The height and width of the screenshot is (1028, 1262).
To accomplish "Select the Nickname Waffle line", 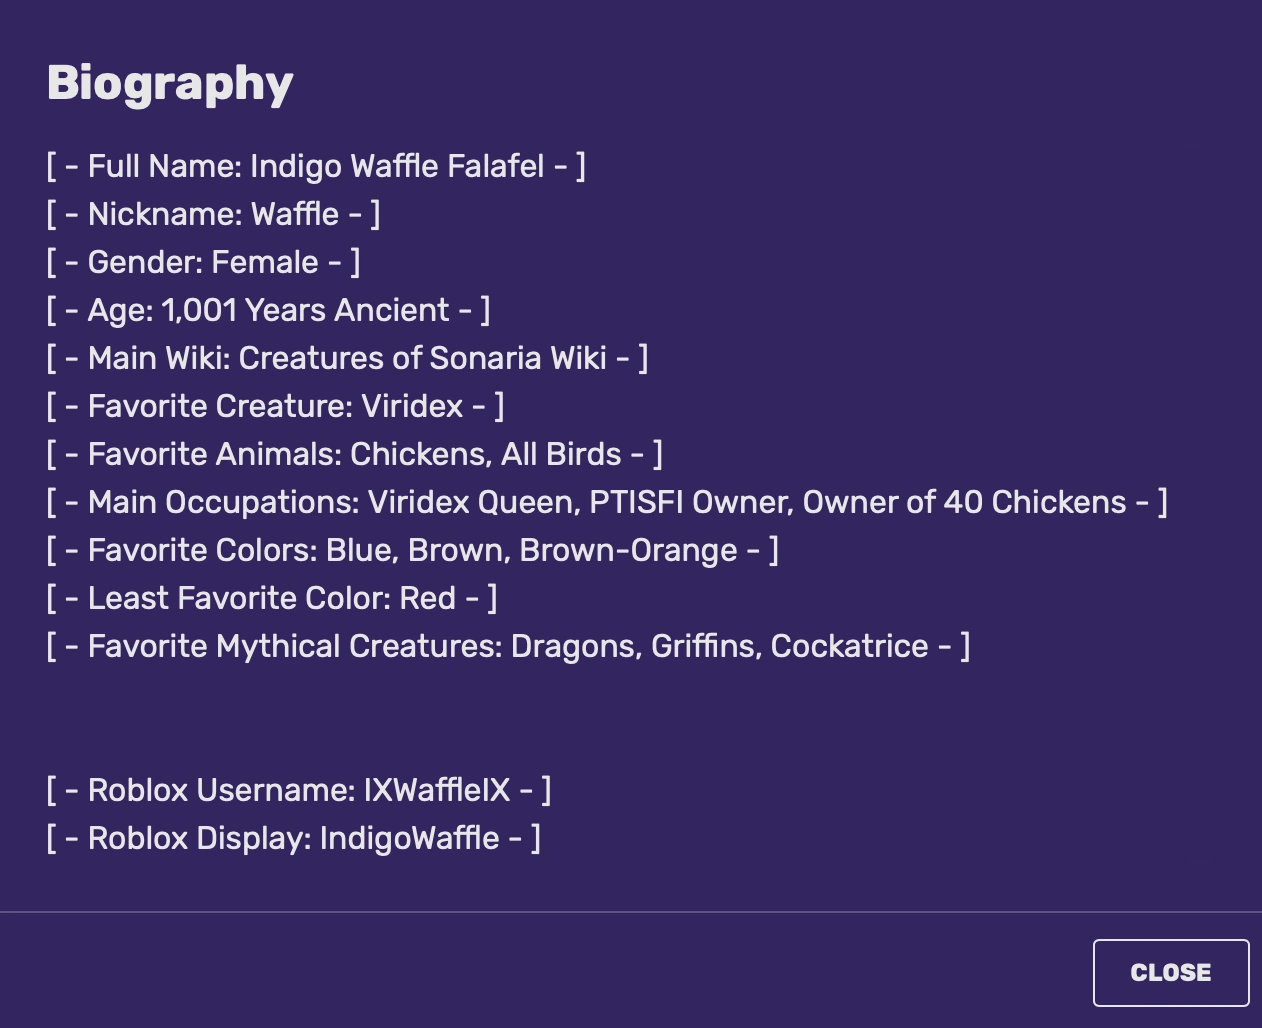I will tap(213, 214).
